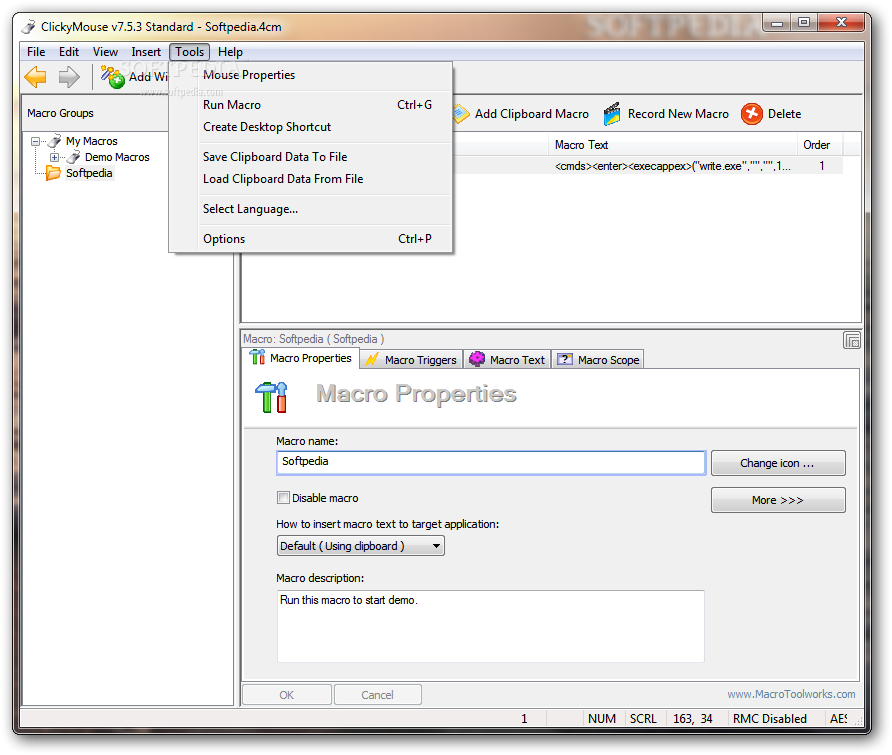Switch to the Macro Triggers tab

coord(411,360)
